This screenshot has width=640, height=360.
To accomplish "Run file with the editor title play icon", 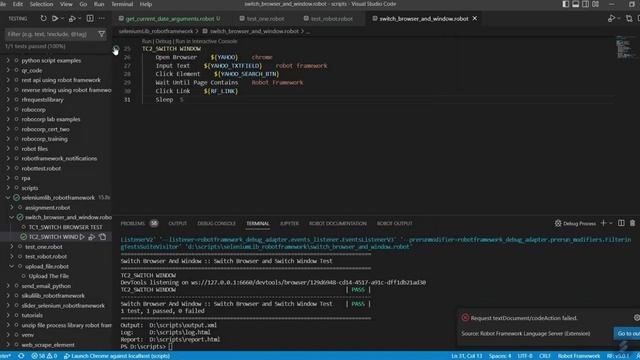I will [611, 18].
